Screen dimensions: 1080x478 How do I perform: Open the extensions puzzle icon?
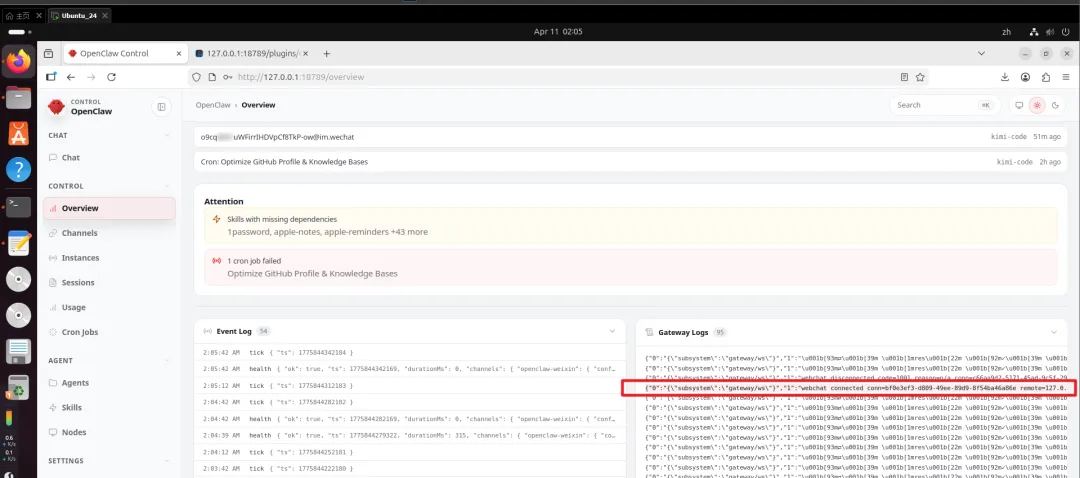point(1046,77)
